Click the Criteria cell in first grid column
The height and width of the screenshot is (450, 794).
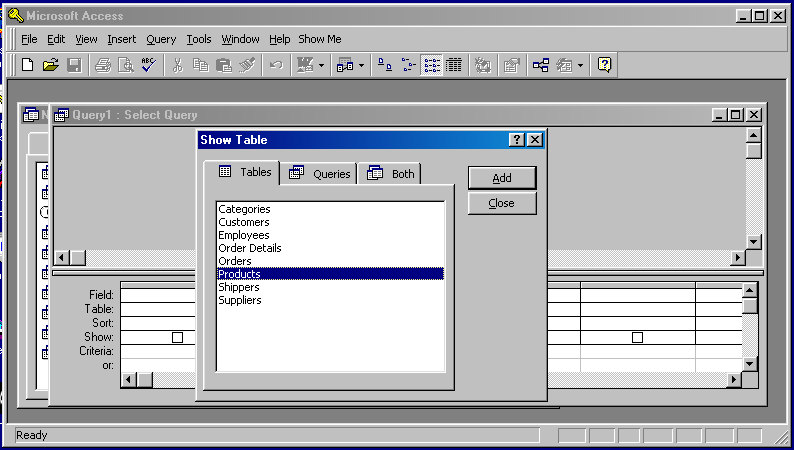pos(158,351)
